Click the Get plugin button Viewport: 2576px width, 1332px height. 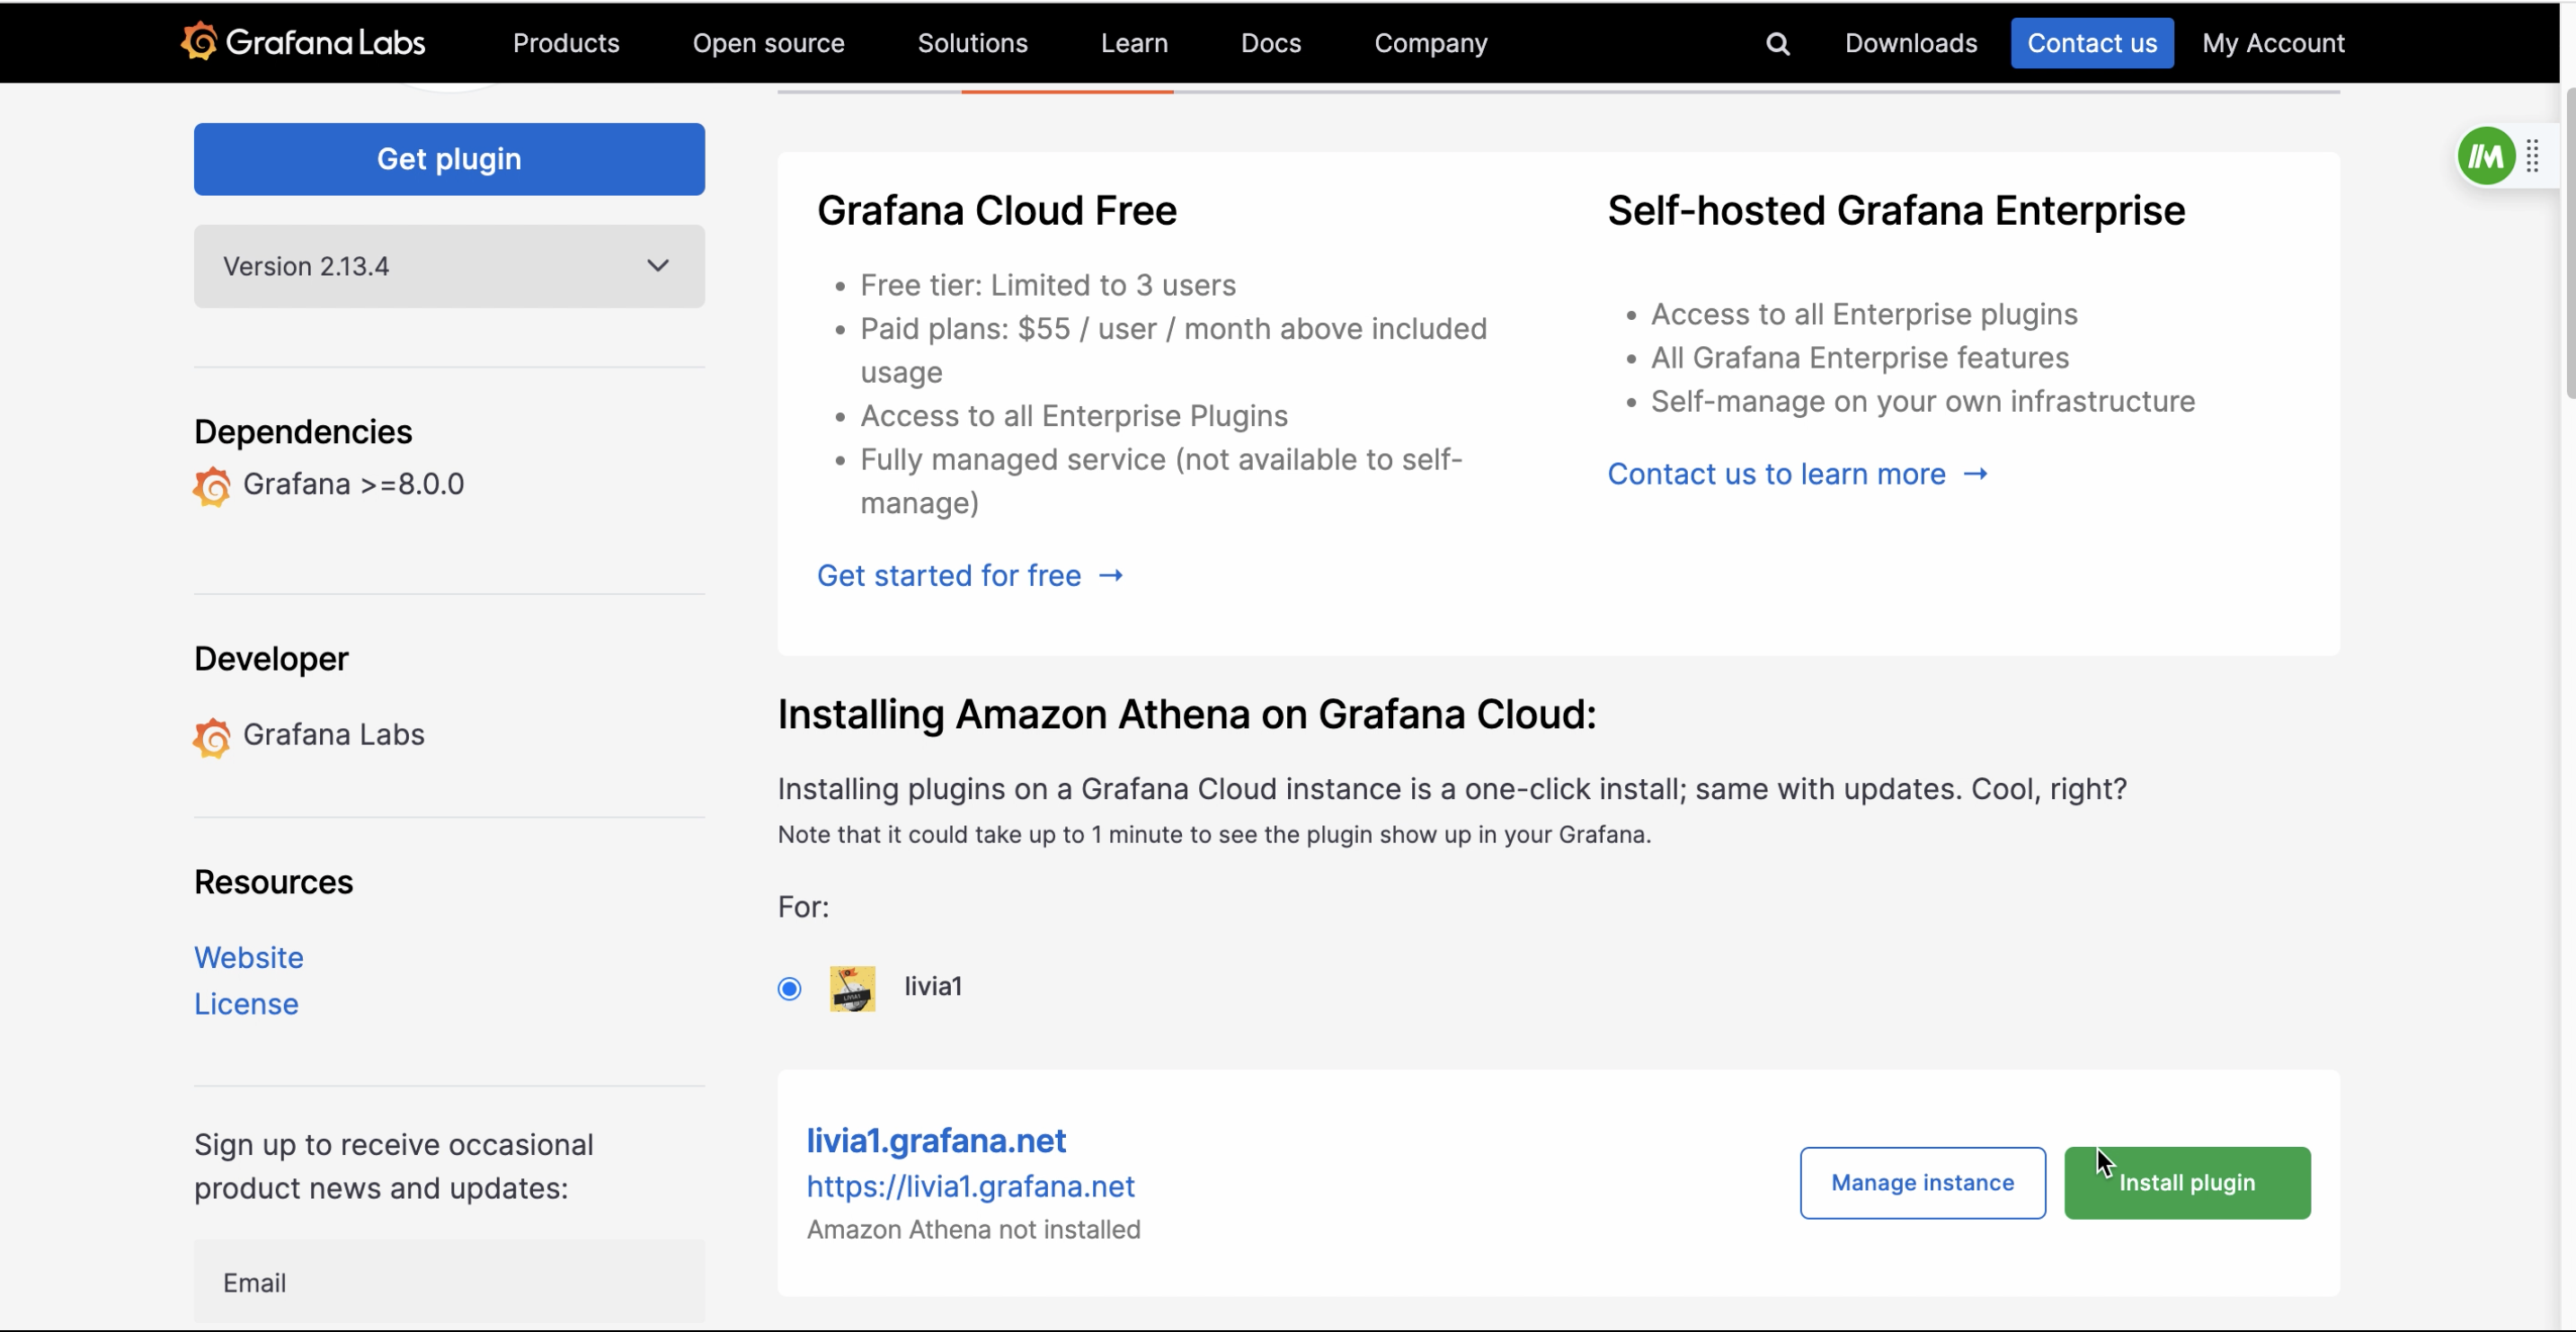click(x=449, y=159)
